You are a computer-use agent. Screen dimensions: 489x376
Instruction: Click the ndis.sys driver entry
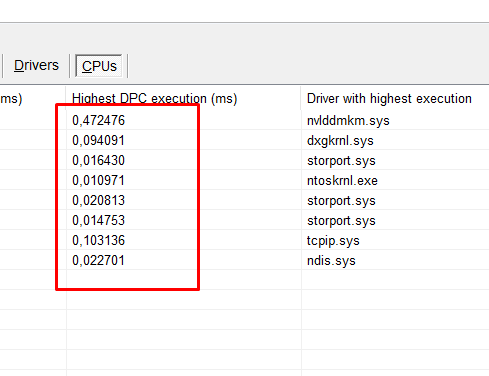tap(331, 261)
